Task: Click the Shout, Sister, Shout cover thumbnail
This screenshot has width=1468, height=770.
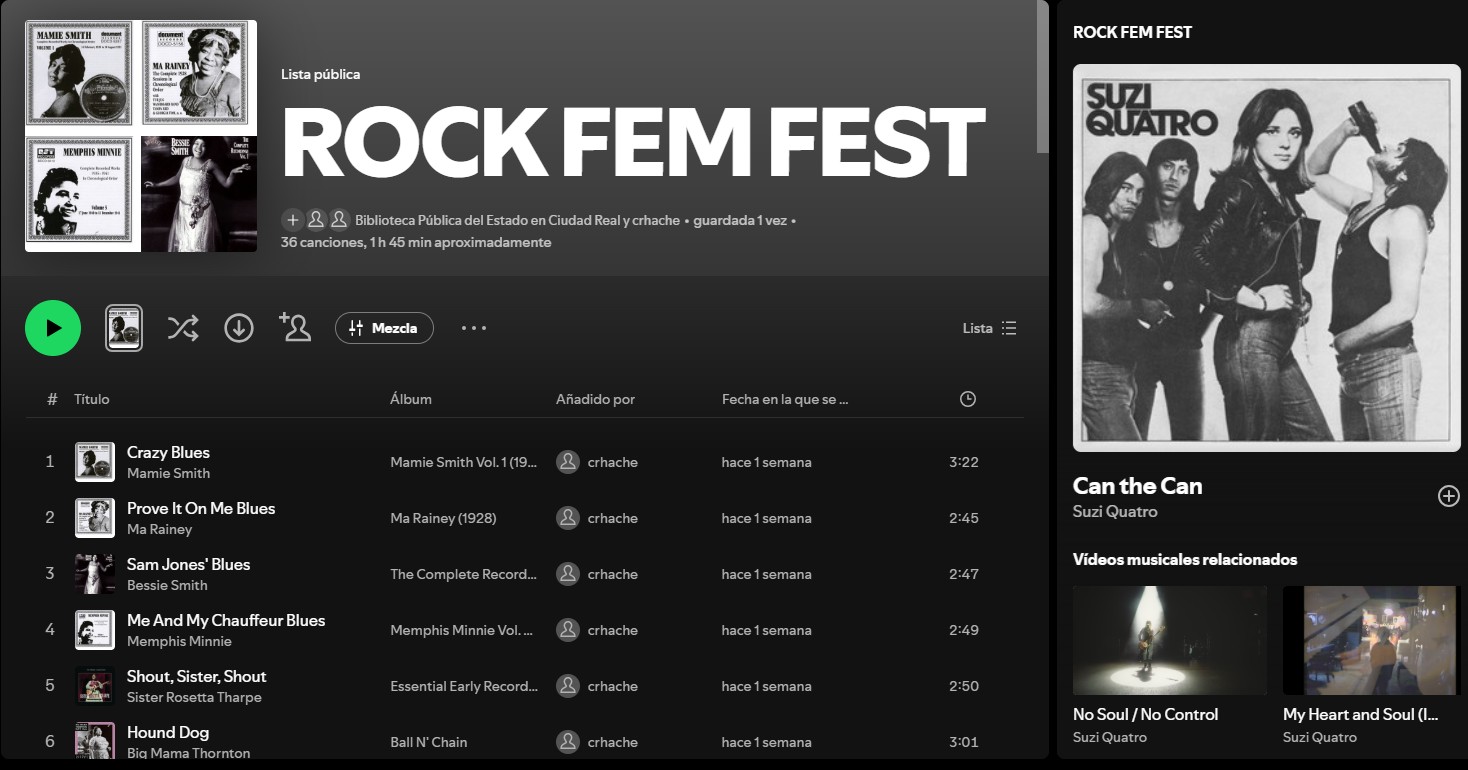Action: pos(95,686)
